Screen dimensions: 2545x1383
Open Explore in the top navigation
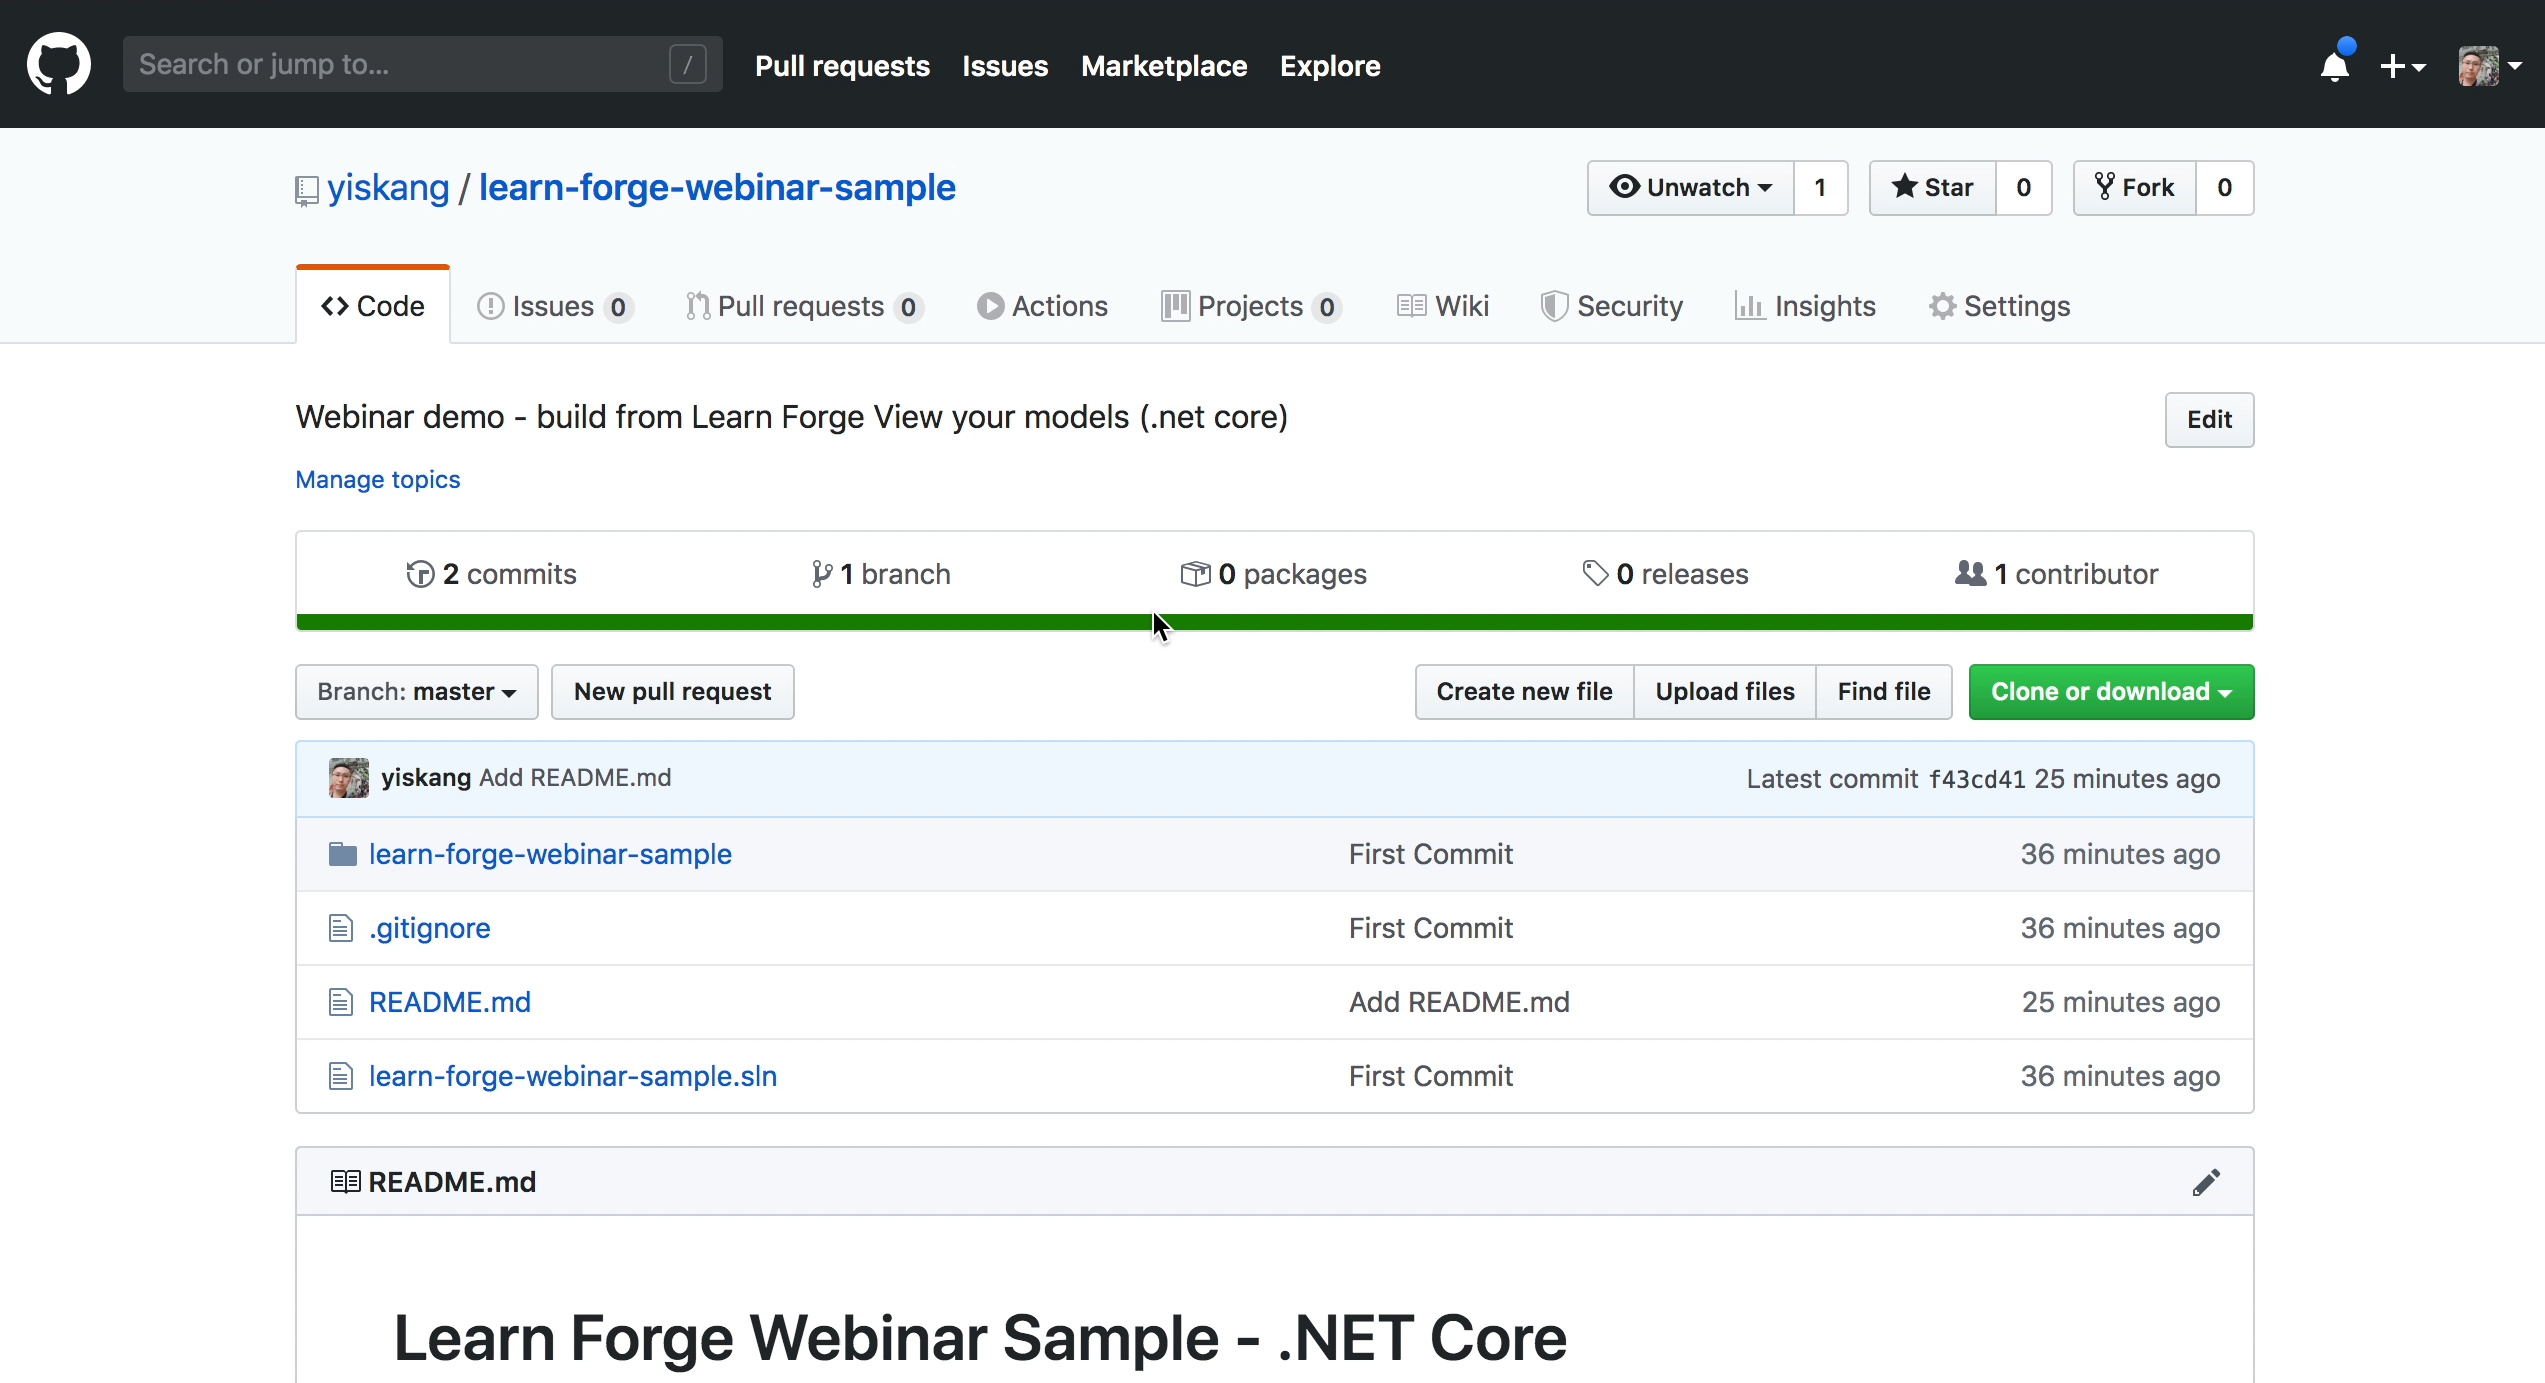[1330, 66]
